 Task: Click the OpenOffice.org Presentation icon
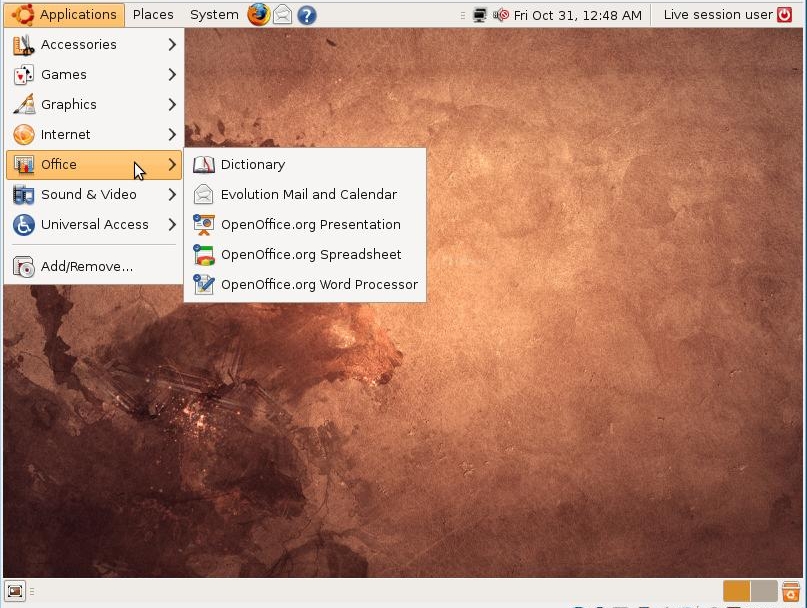click(x=204, y=225)
